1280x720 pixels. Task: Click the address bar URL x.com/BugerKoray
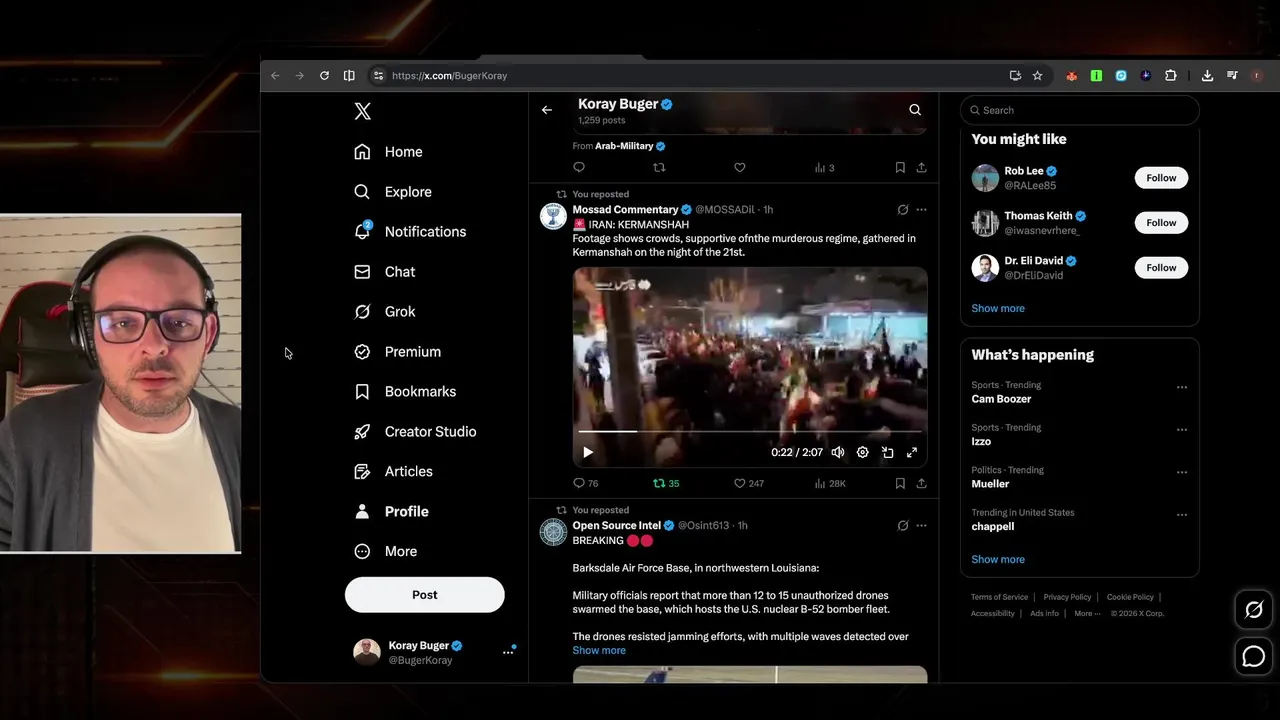coord(449,76)
